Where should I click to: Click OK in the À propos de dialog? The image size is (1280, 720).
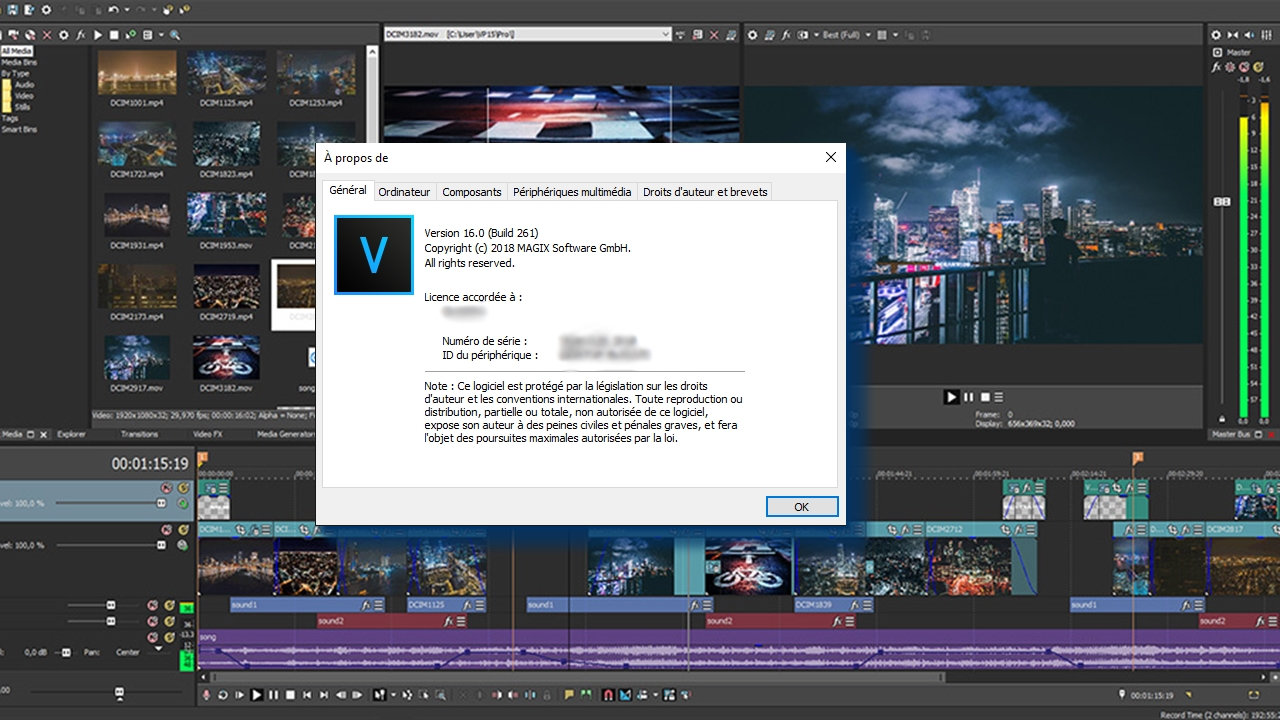[x=801, y=507]
